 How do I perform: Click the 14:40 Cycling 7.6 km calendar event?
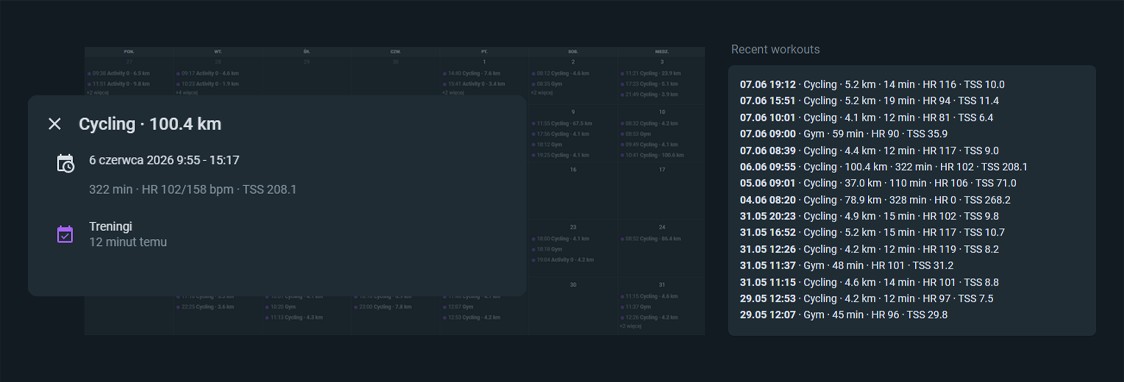click(472, 73)
